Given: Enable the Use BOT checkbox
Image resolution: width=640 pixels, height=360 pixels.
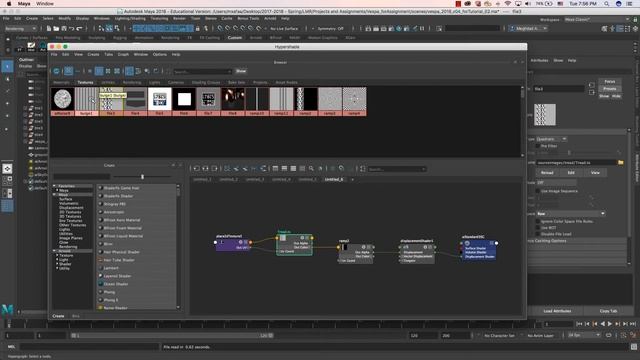Looking at the screenshot, I should pos(538,228).
